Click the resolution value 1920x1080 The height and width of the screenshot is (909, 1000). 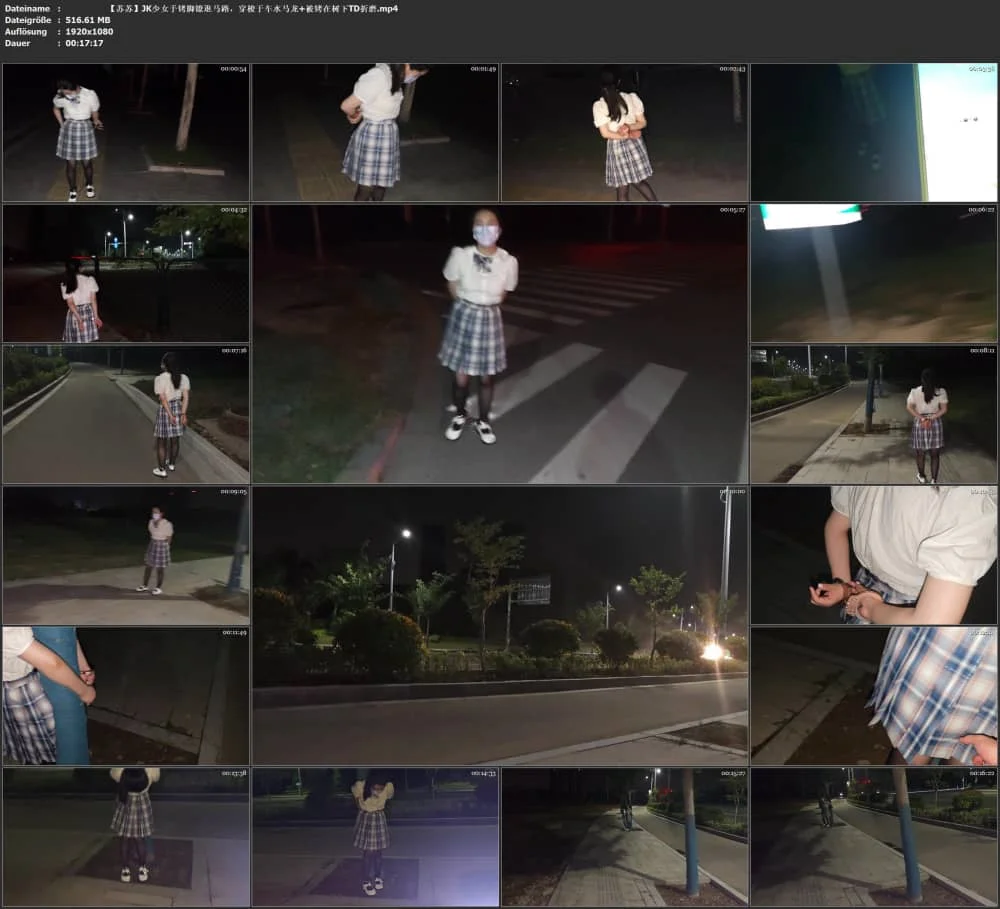(89, 31)
